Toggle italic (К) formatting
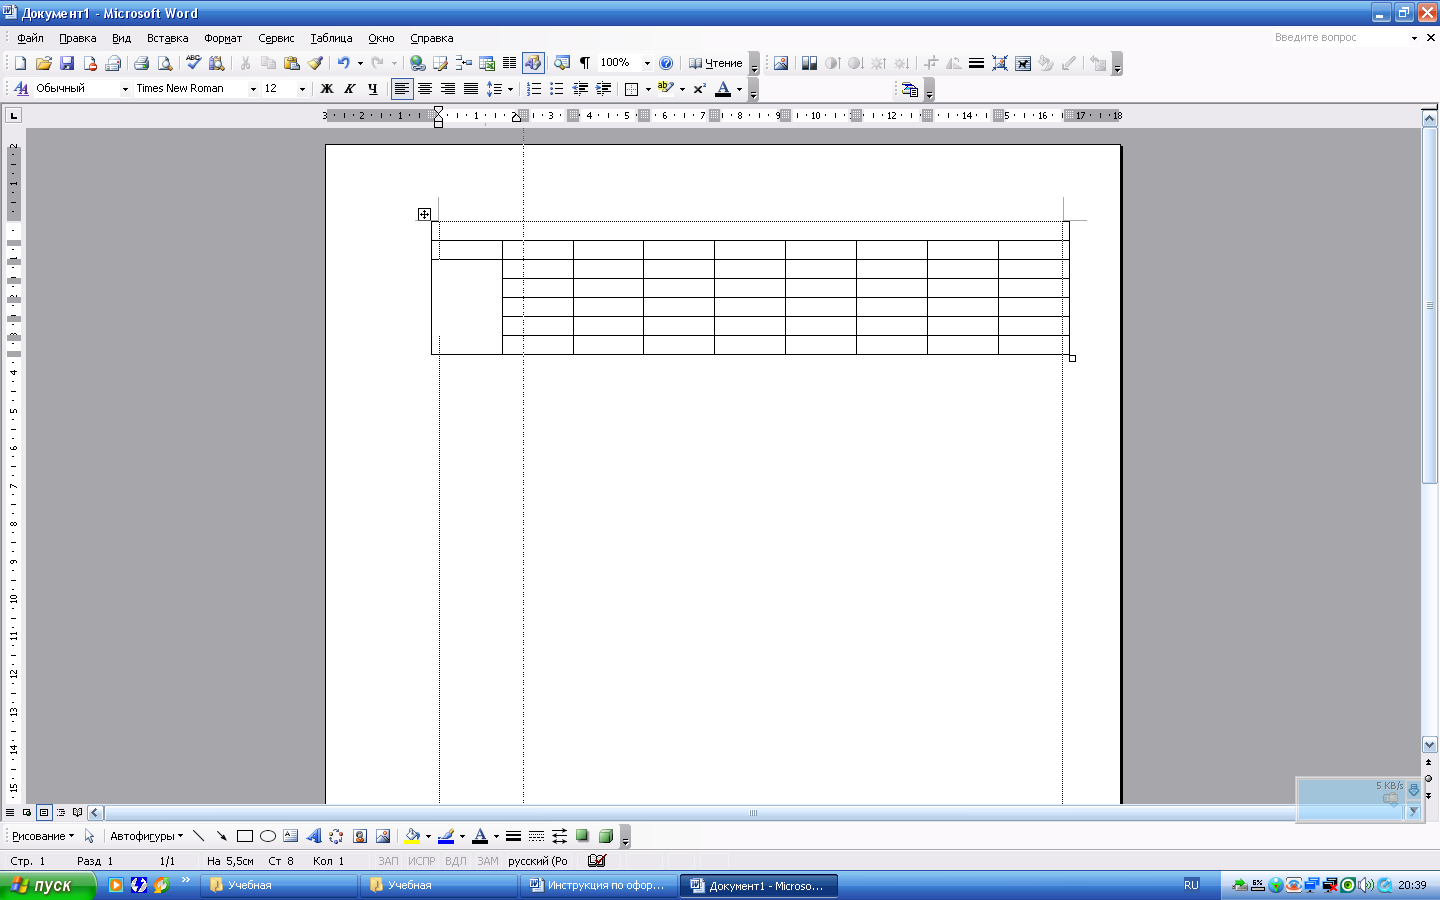The image size is (1440, 900). [x=349, y=89]
